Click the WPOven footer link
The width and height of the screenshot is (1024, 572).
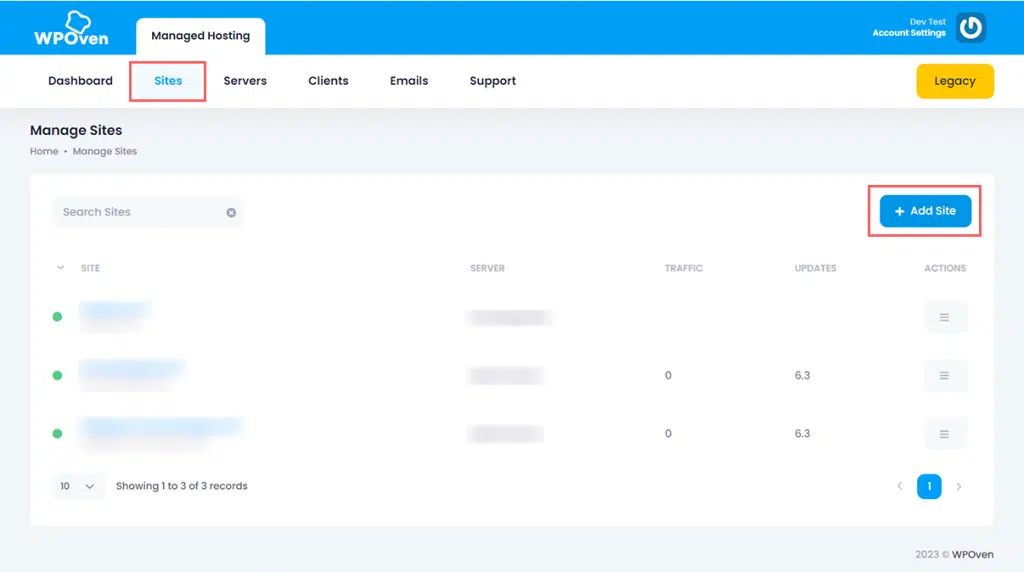(972, 554)
